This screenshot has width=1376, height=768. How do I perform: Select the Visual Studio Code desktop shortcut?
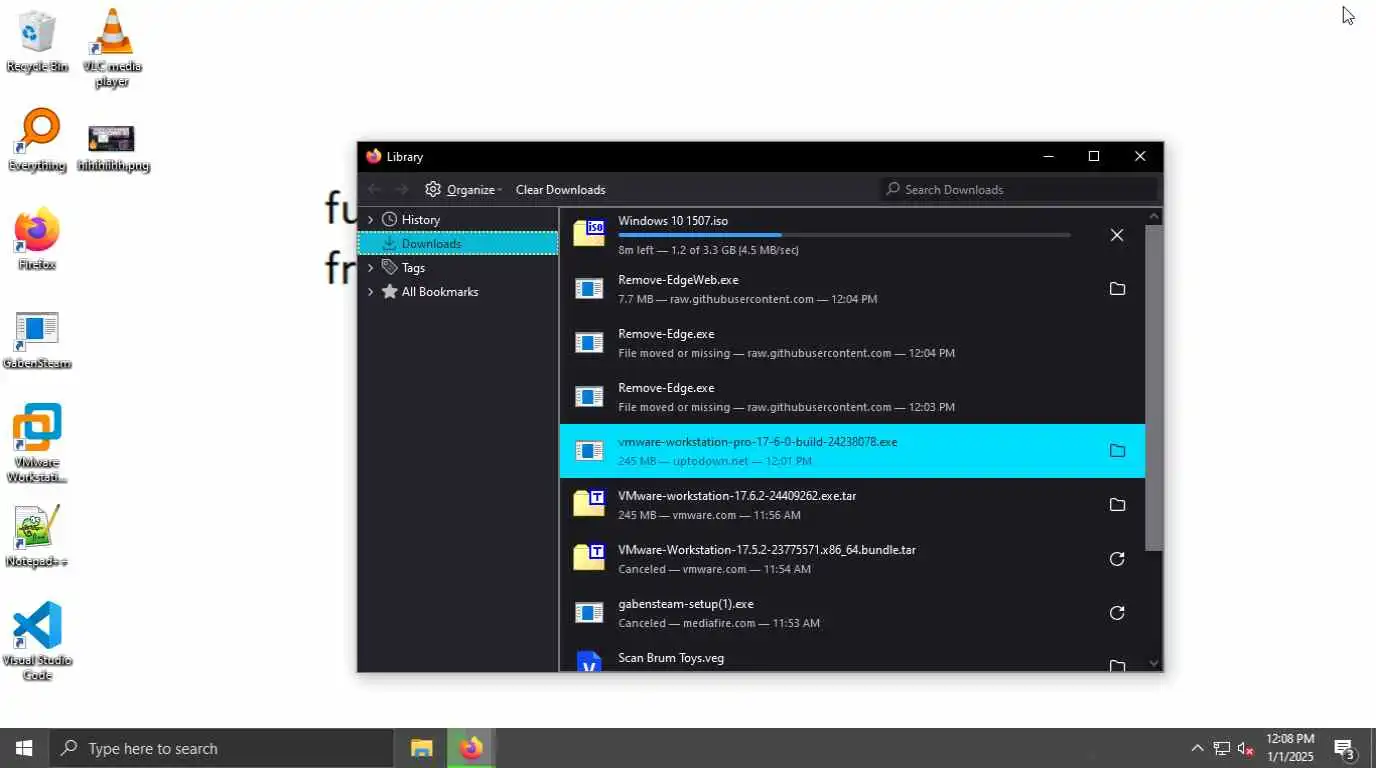pos(37,641)
